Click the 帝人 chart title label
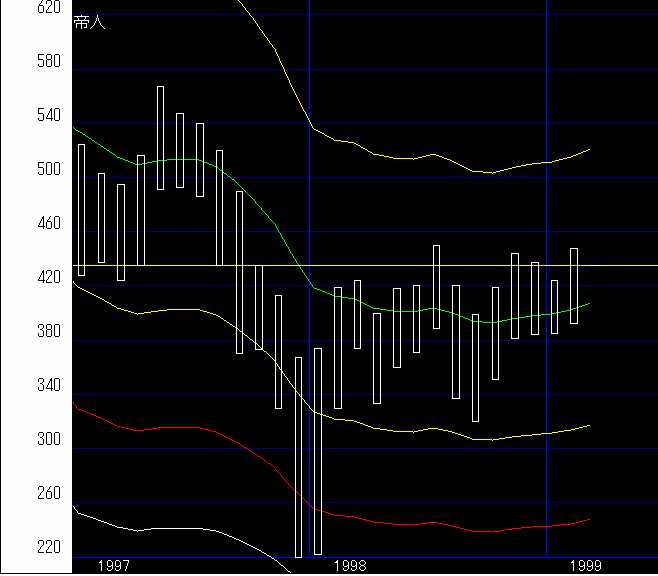The width and height of the screenshot is (658, 576). (89, 23)
